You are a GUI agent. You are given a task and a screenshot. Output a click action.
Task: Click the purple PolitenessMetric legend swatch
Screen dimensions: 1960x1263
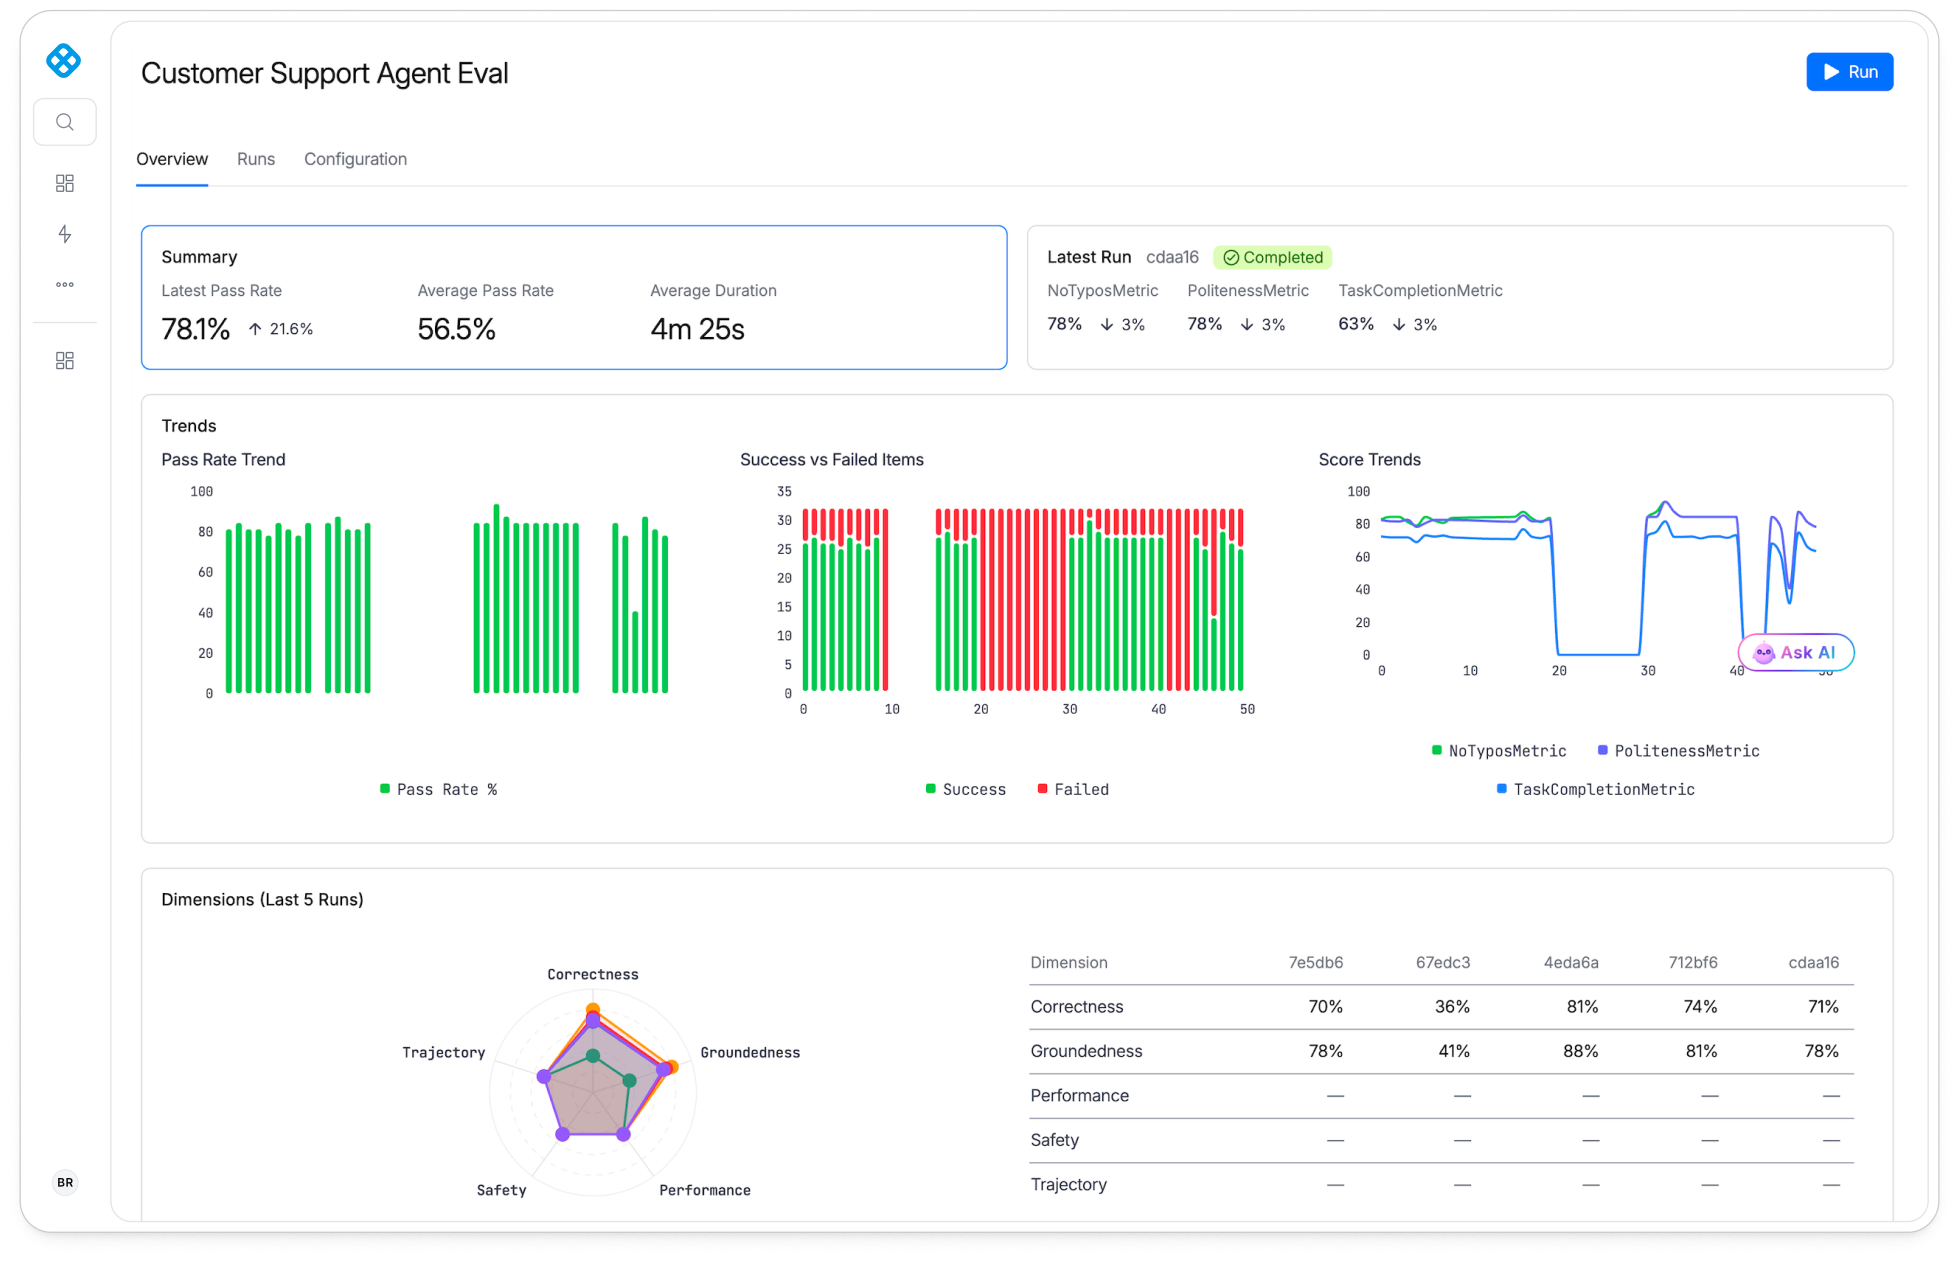[1603, 750]
